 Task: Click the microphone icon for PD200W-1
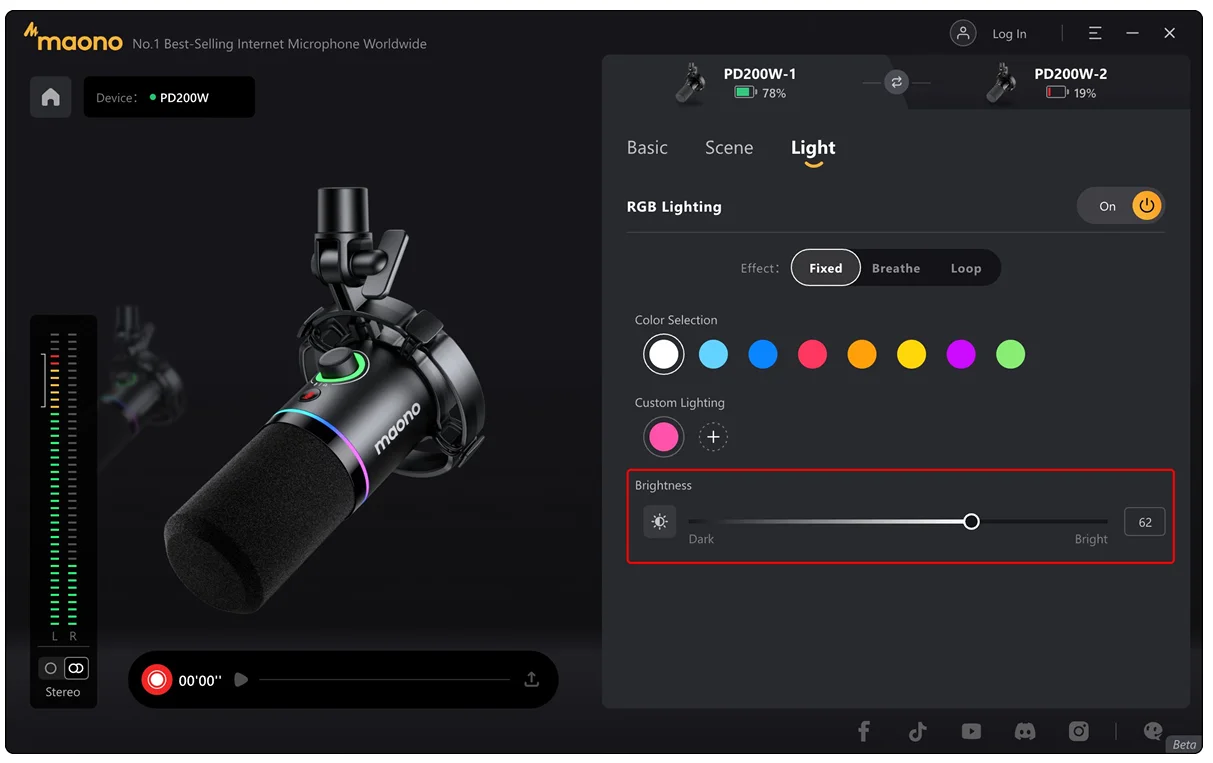[689, 83]
